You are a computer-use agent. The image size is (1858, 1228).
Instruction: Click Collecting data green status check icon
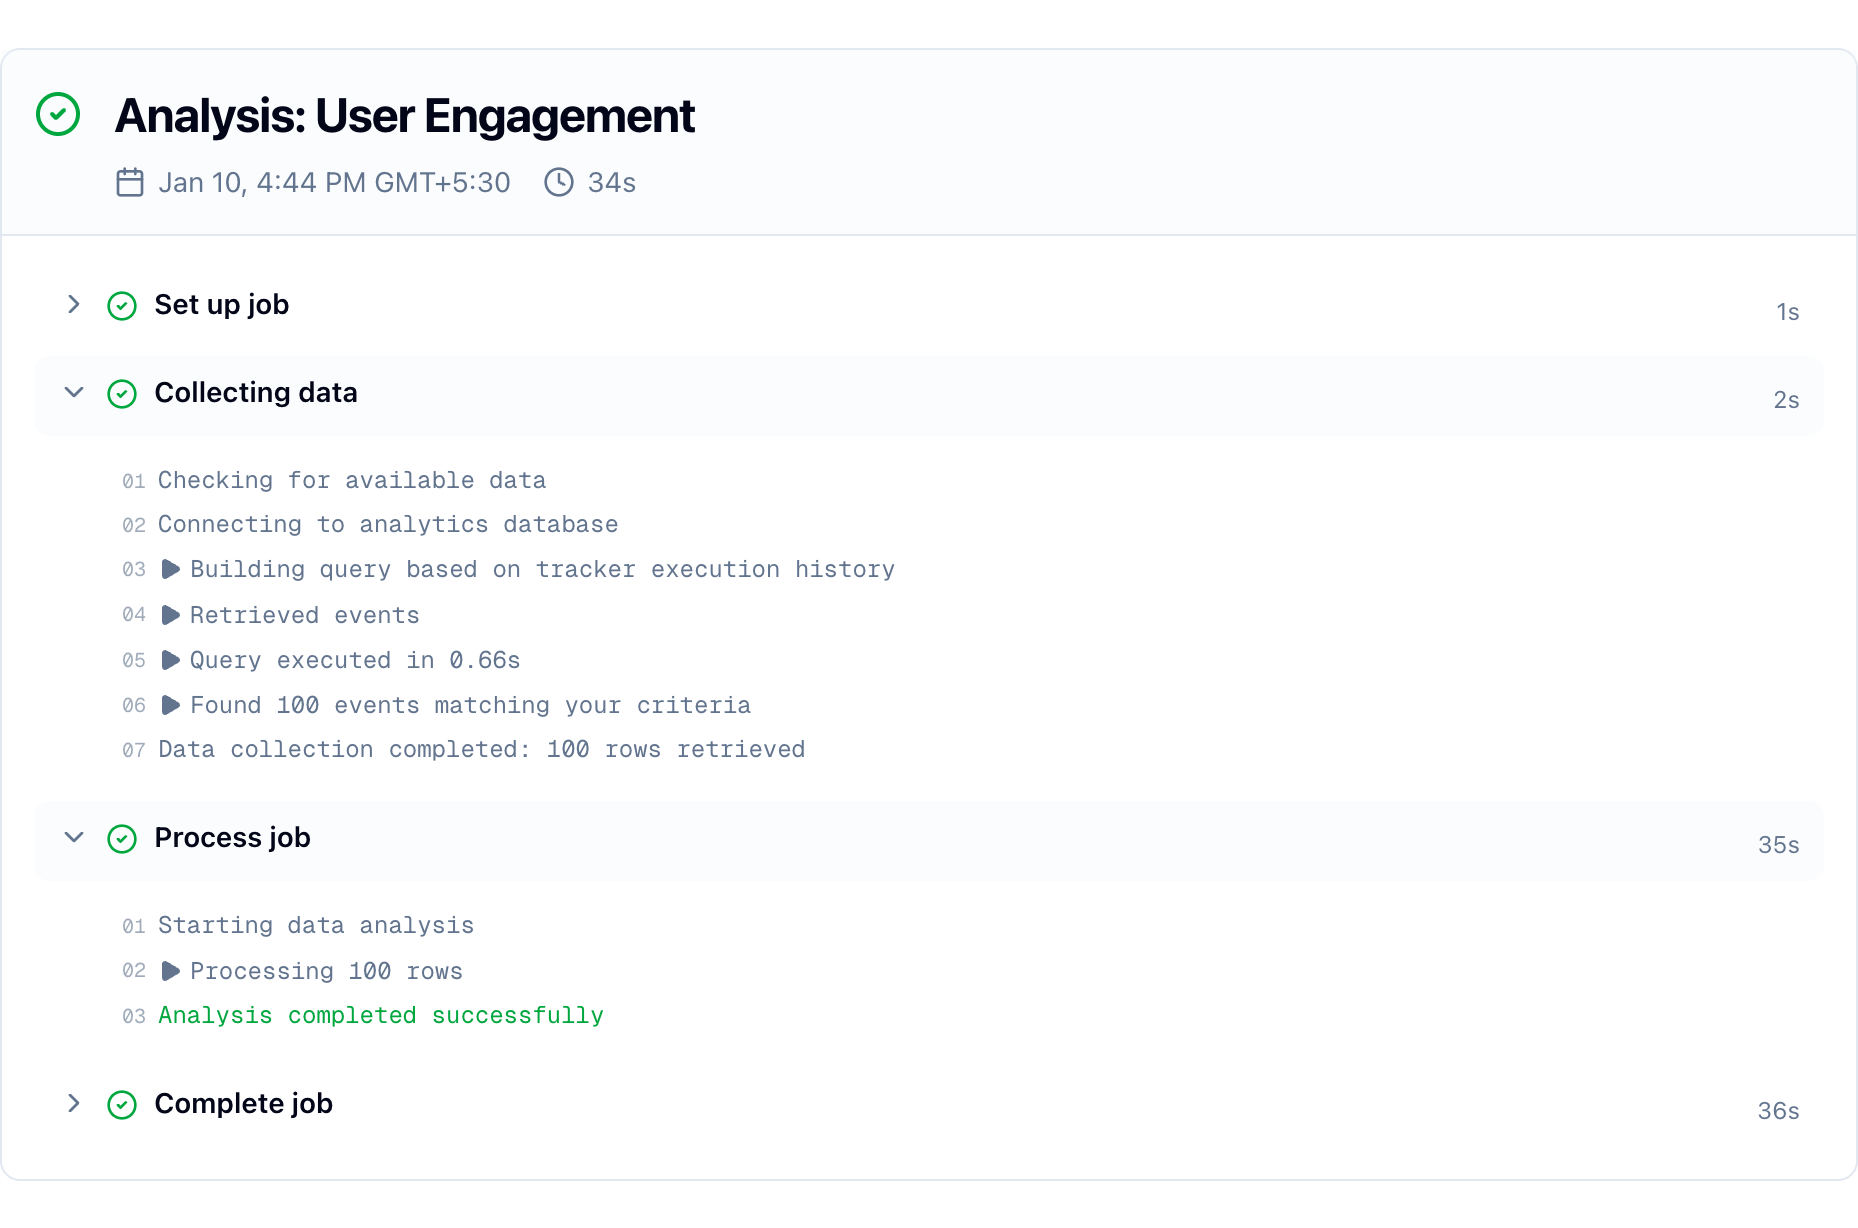(x=122, y=393)
